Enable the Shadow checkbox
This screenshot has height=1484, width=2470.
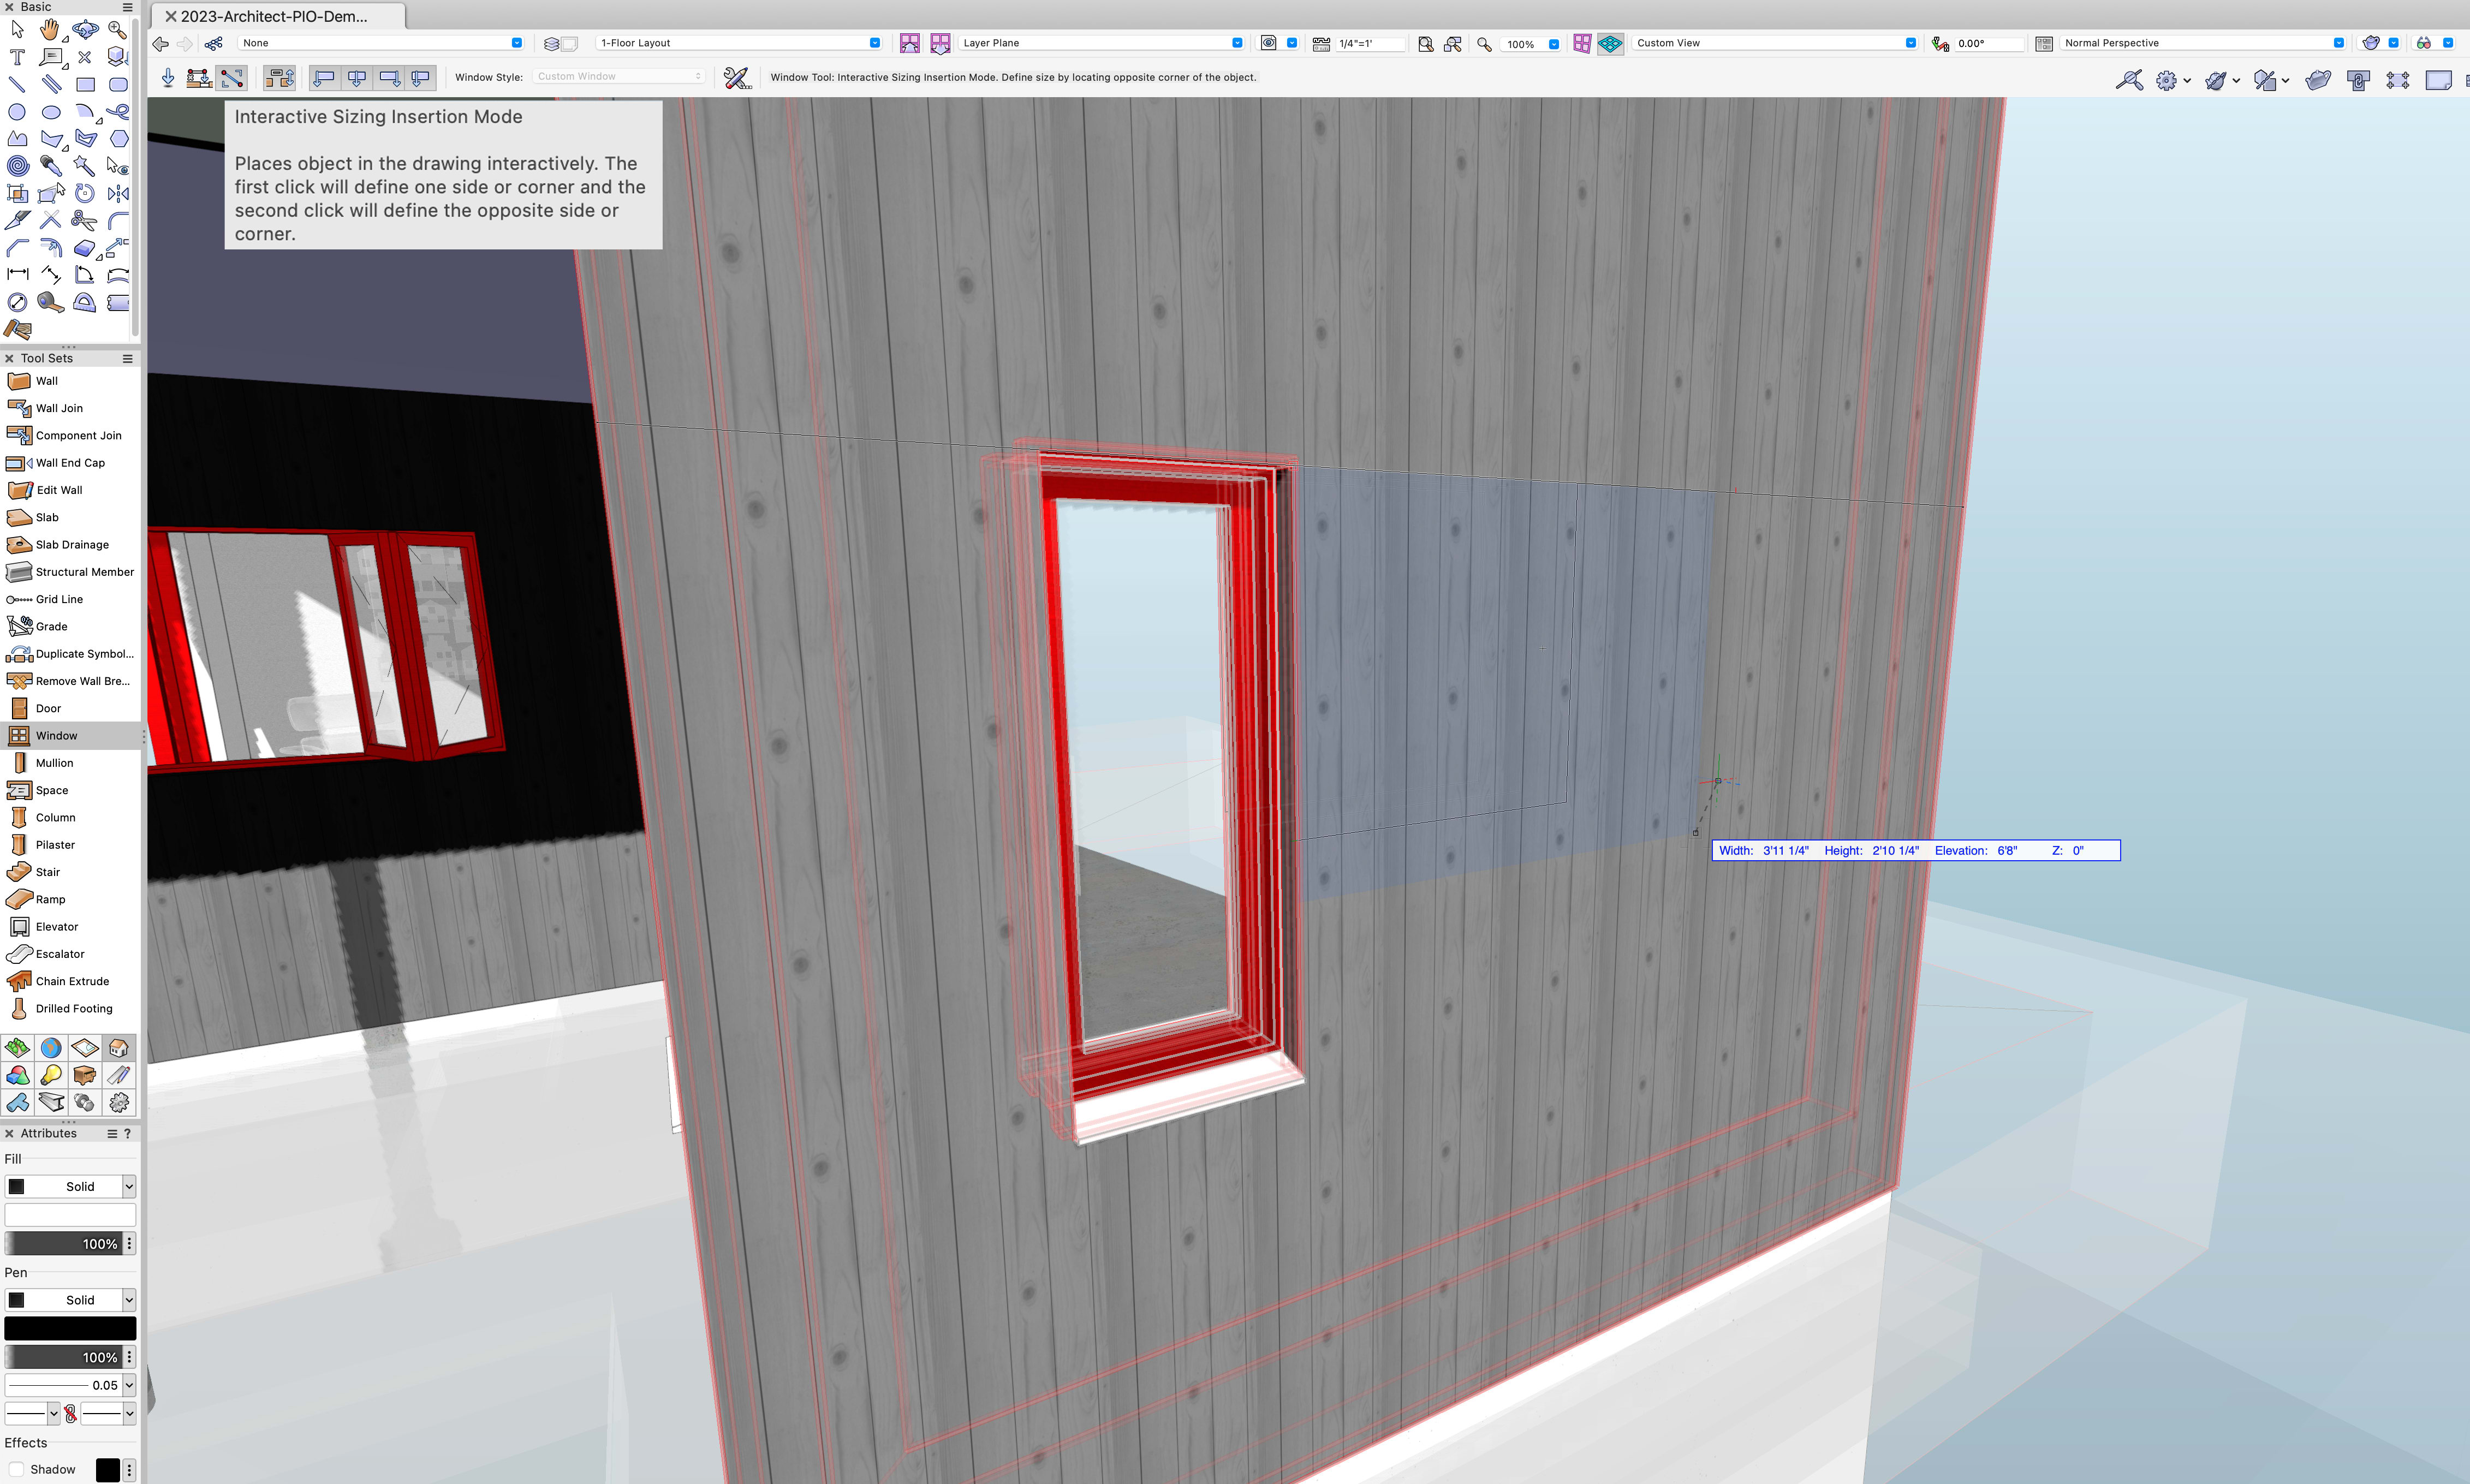tap(17, 1469)
